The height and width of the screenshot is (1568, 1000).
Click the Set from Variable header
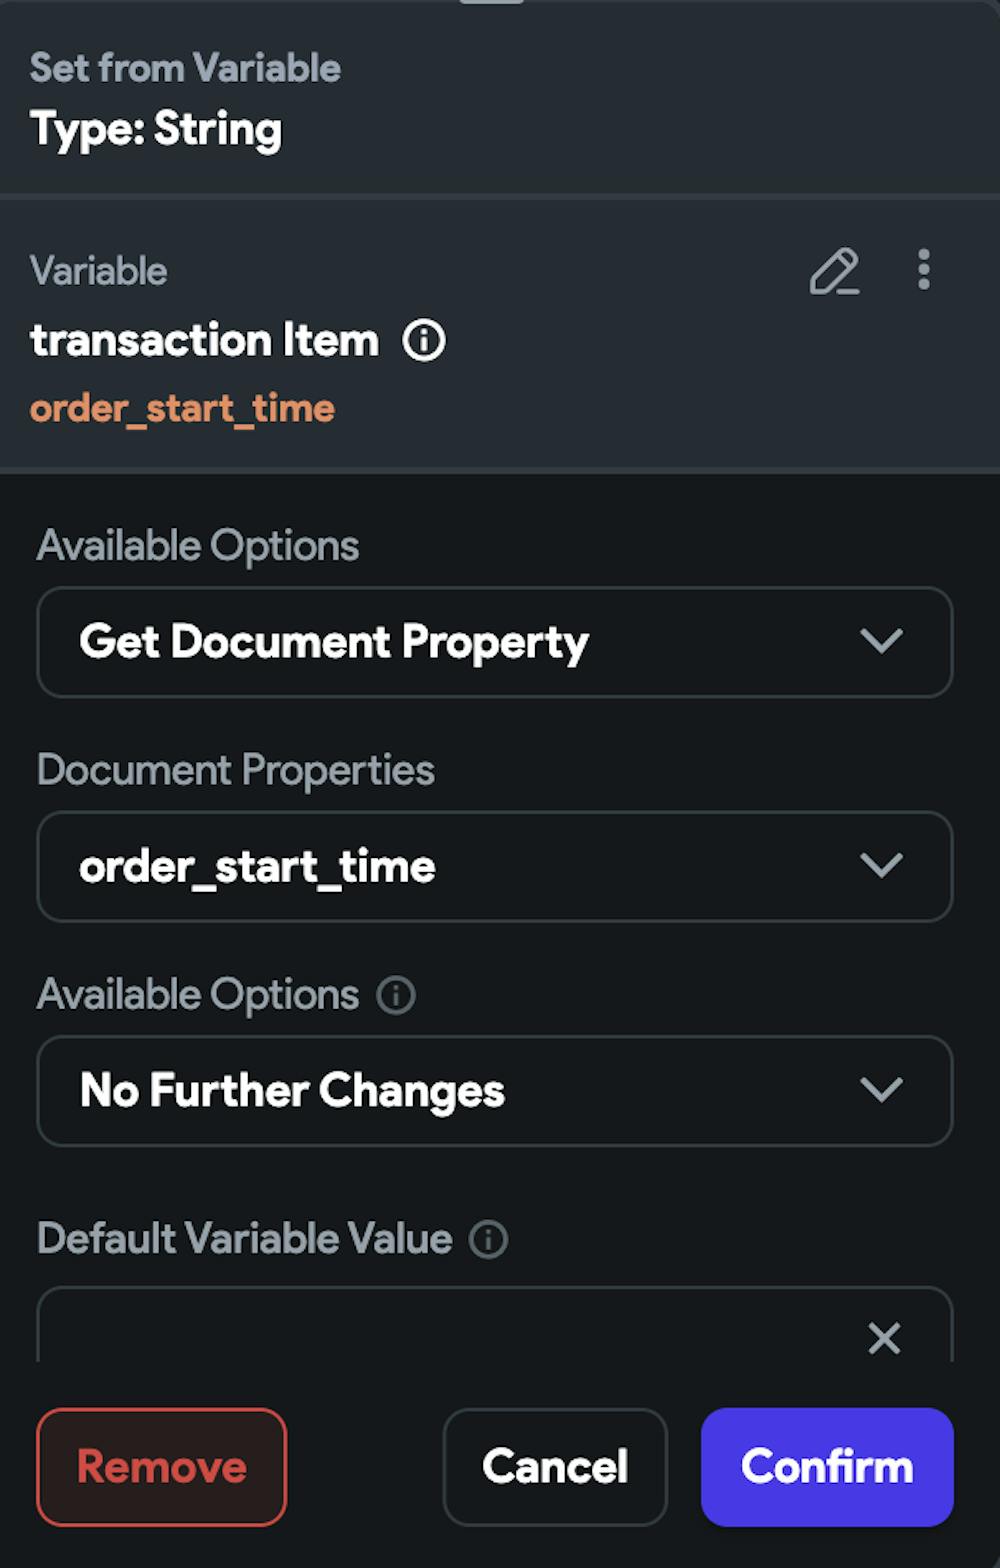click(x=185, y=68)
